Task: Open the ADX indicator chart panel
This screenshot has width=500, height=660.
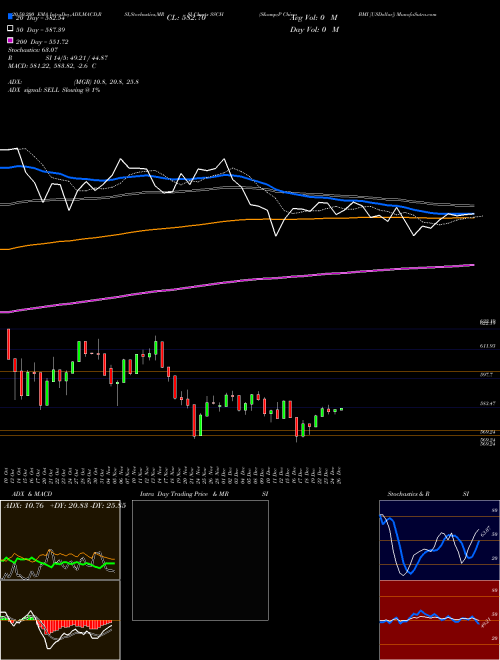Action: (x=60, y=540)
